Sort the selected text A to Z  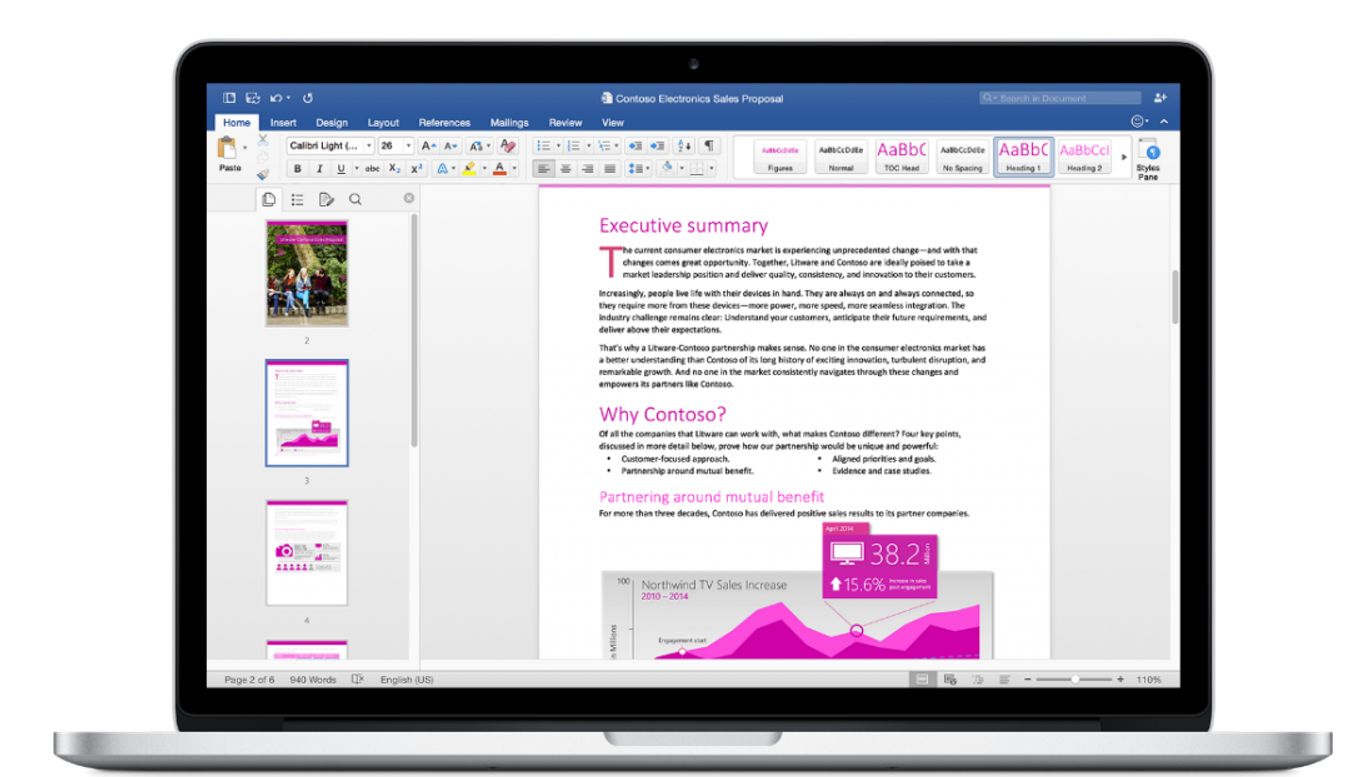(684, 146)
